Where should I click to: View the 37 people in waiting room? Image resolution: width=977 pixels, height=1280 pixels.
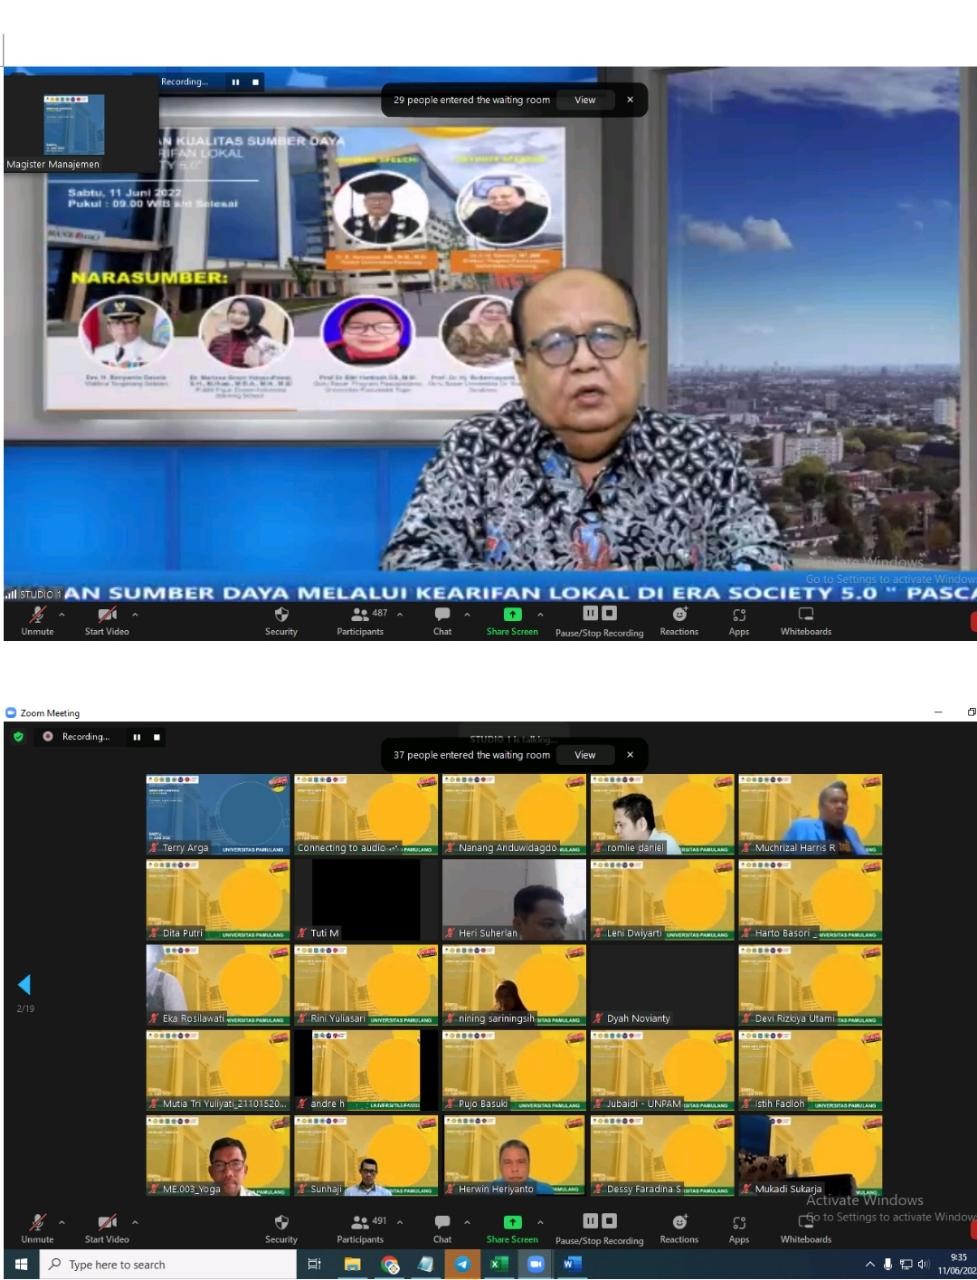tap(585, 755)
